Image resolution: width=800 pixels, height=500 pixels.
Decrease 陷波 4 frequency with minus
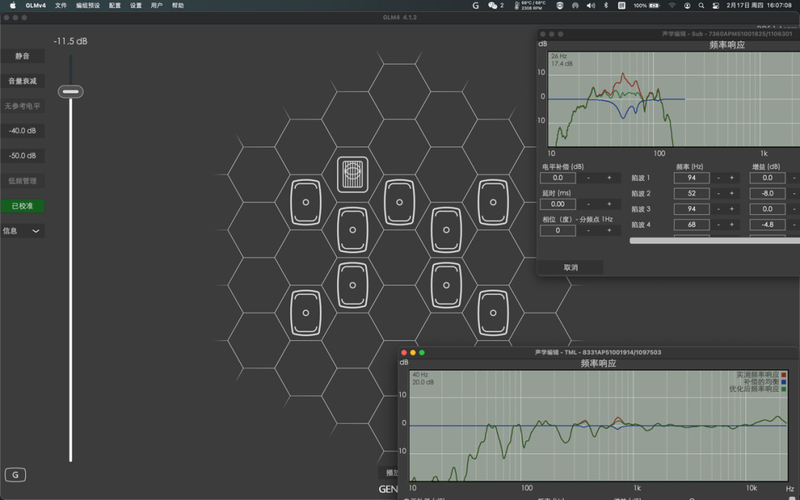[x=718, y=224]
